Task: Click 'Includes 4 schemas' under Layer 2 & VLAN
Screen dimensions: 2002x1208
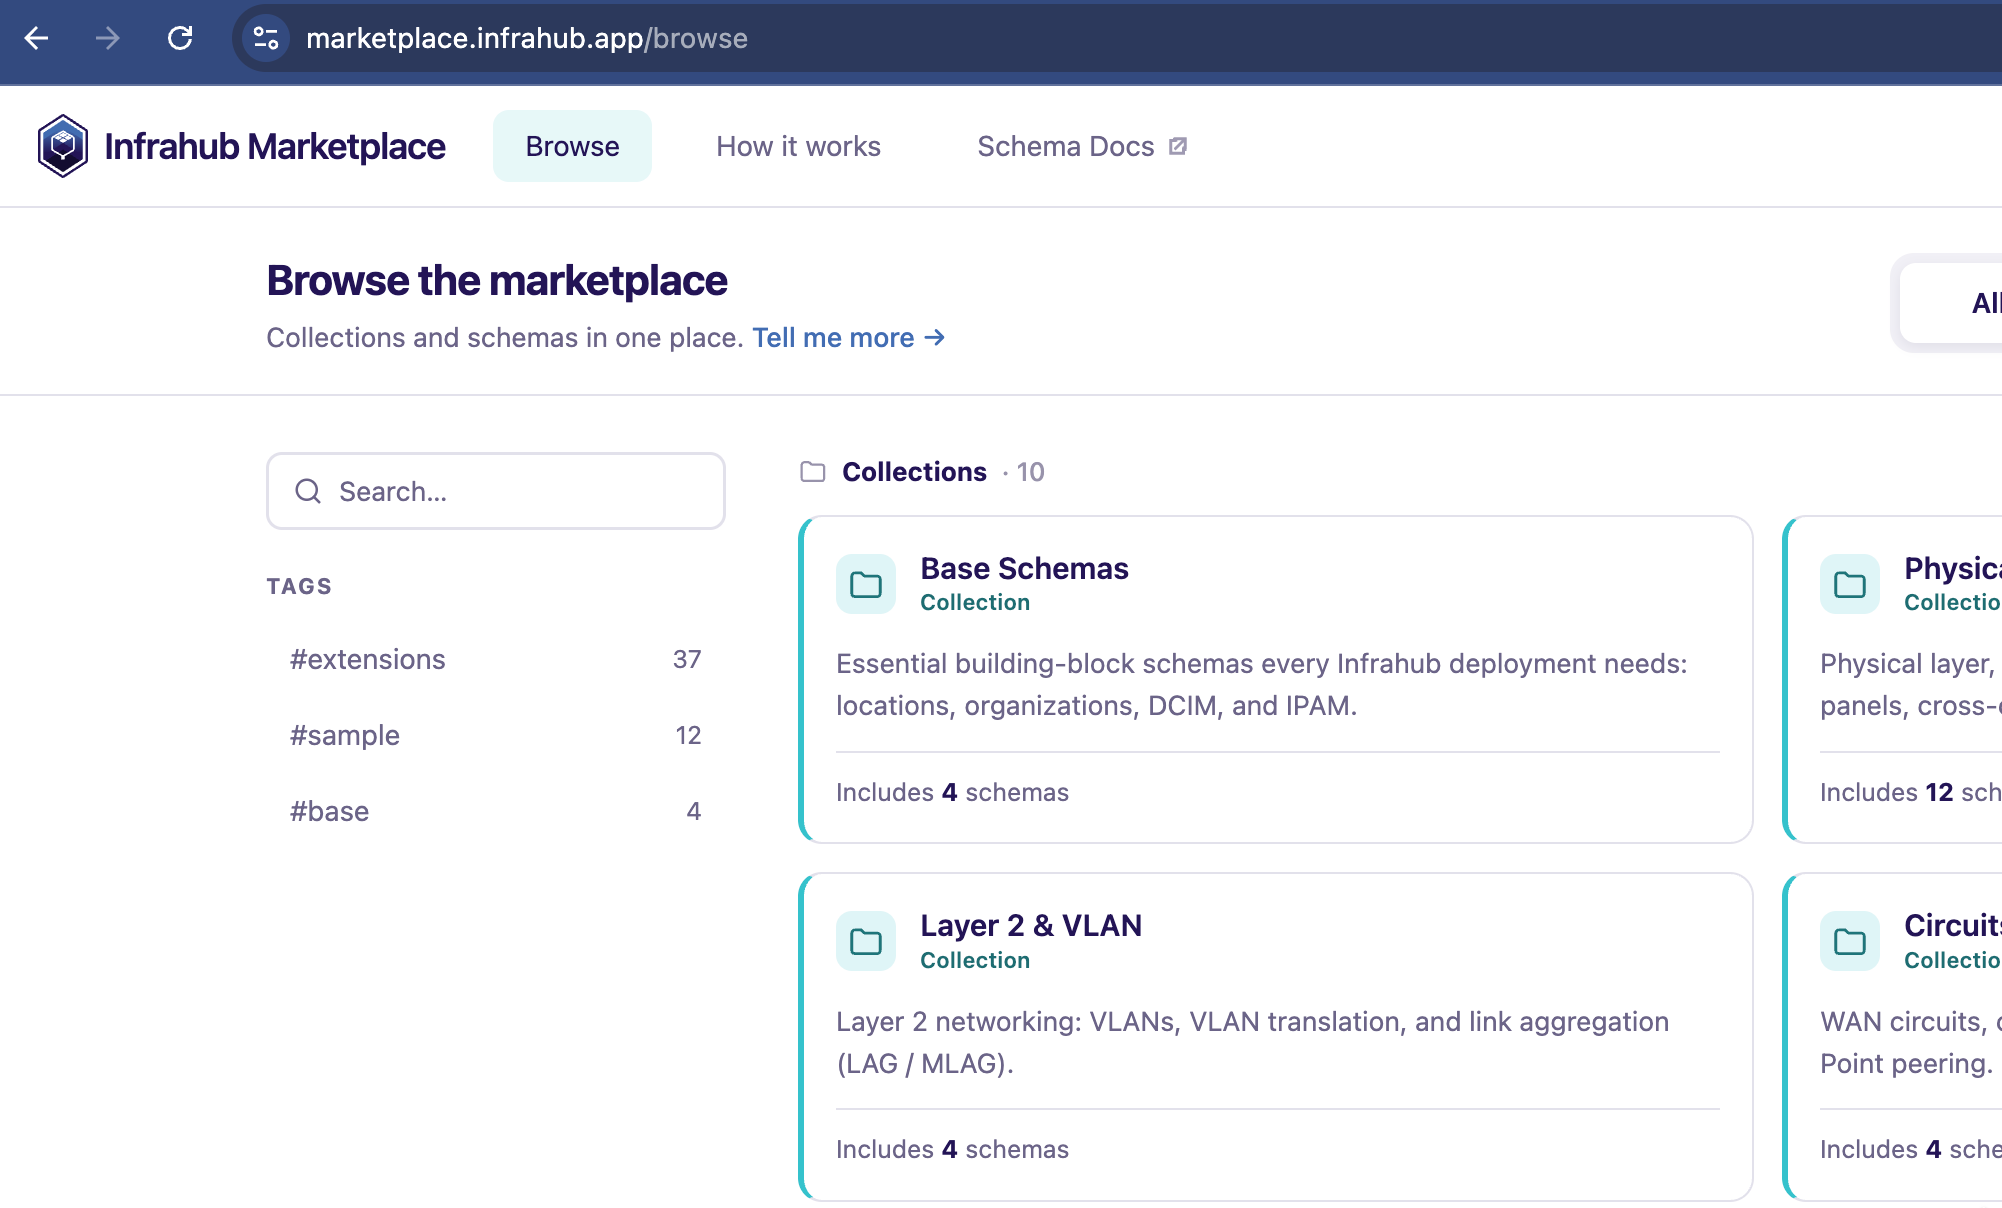Action: pyautogui.click(x=952, y=1149)
